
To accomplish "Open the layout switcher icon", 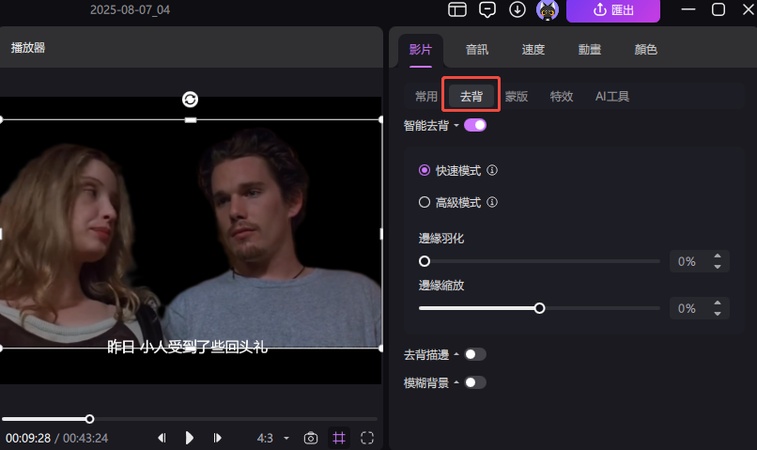I will click(457, 10).
